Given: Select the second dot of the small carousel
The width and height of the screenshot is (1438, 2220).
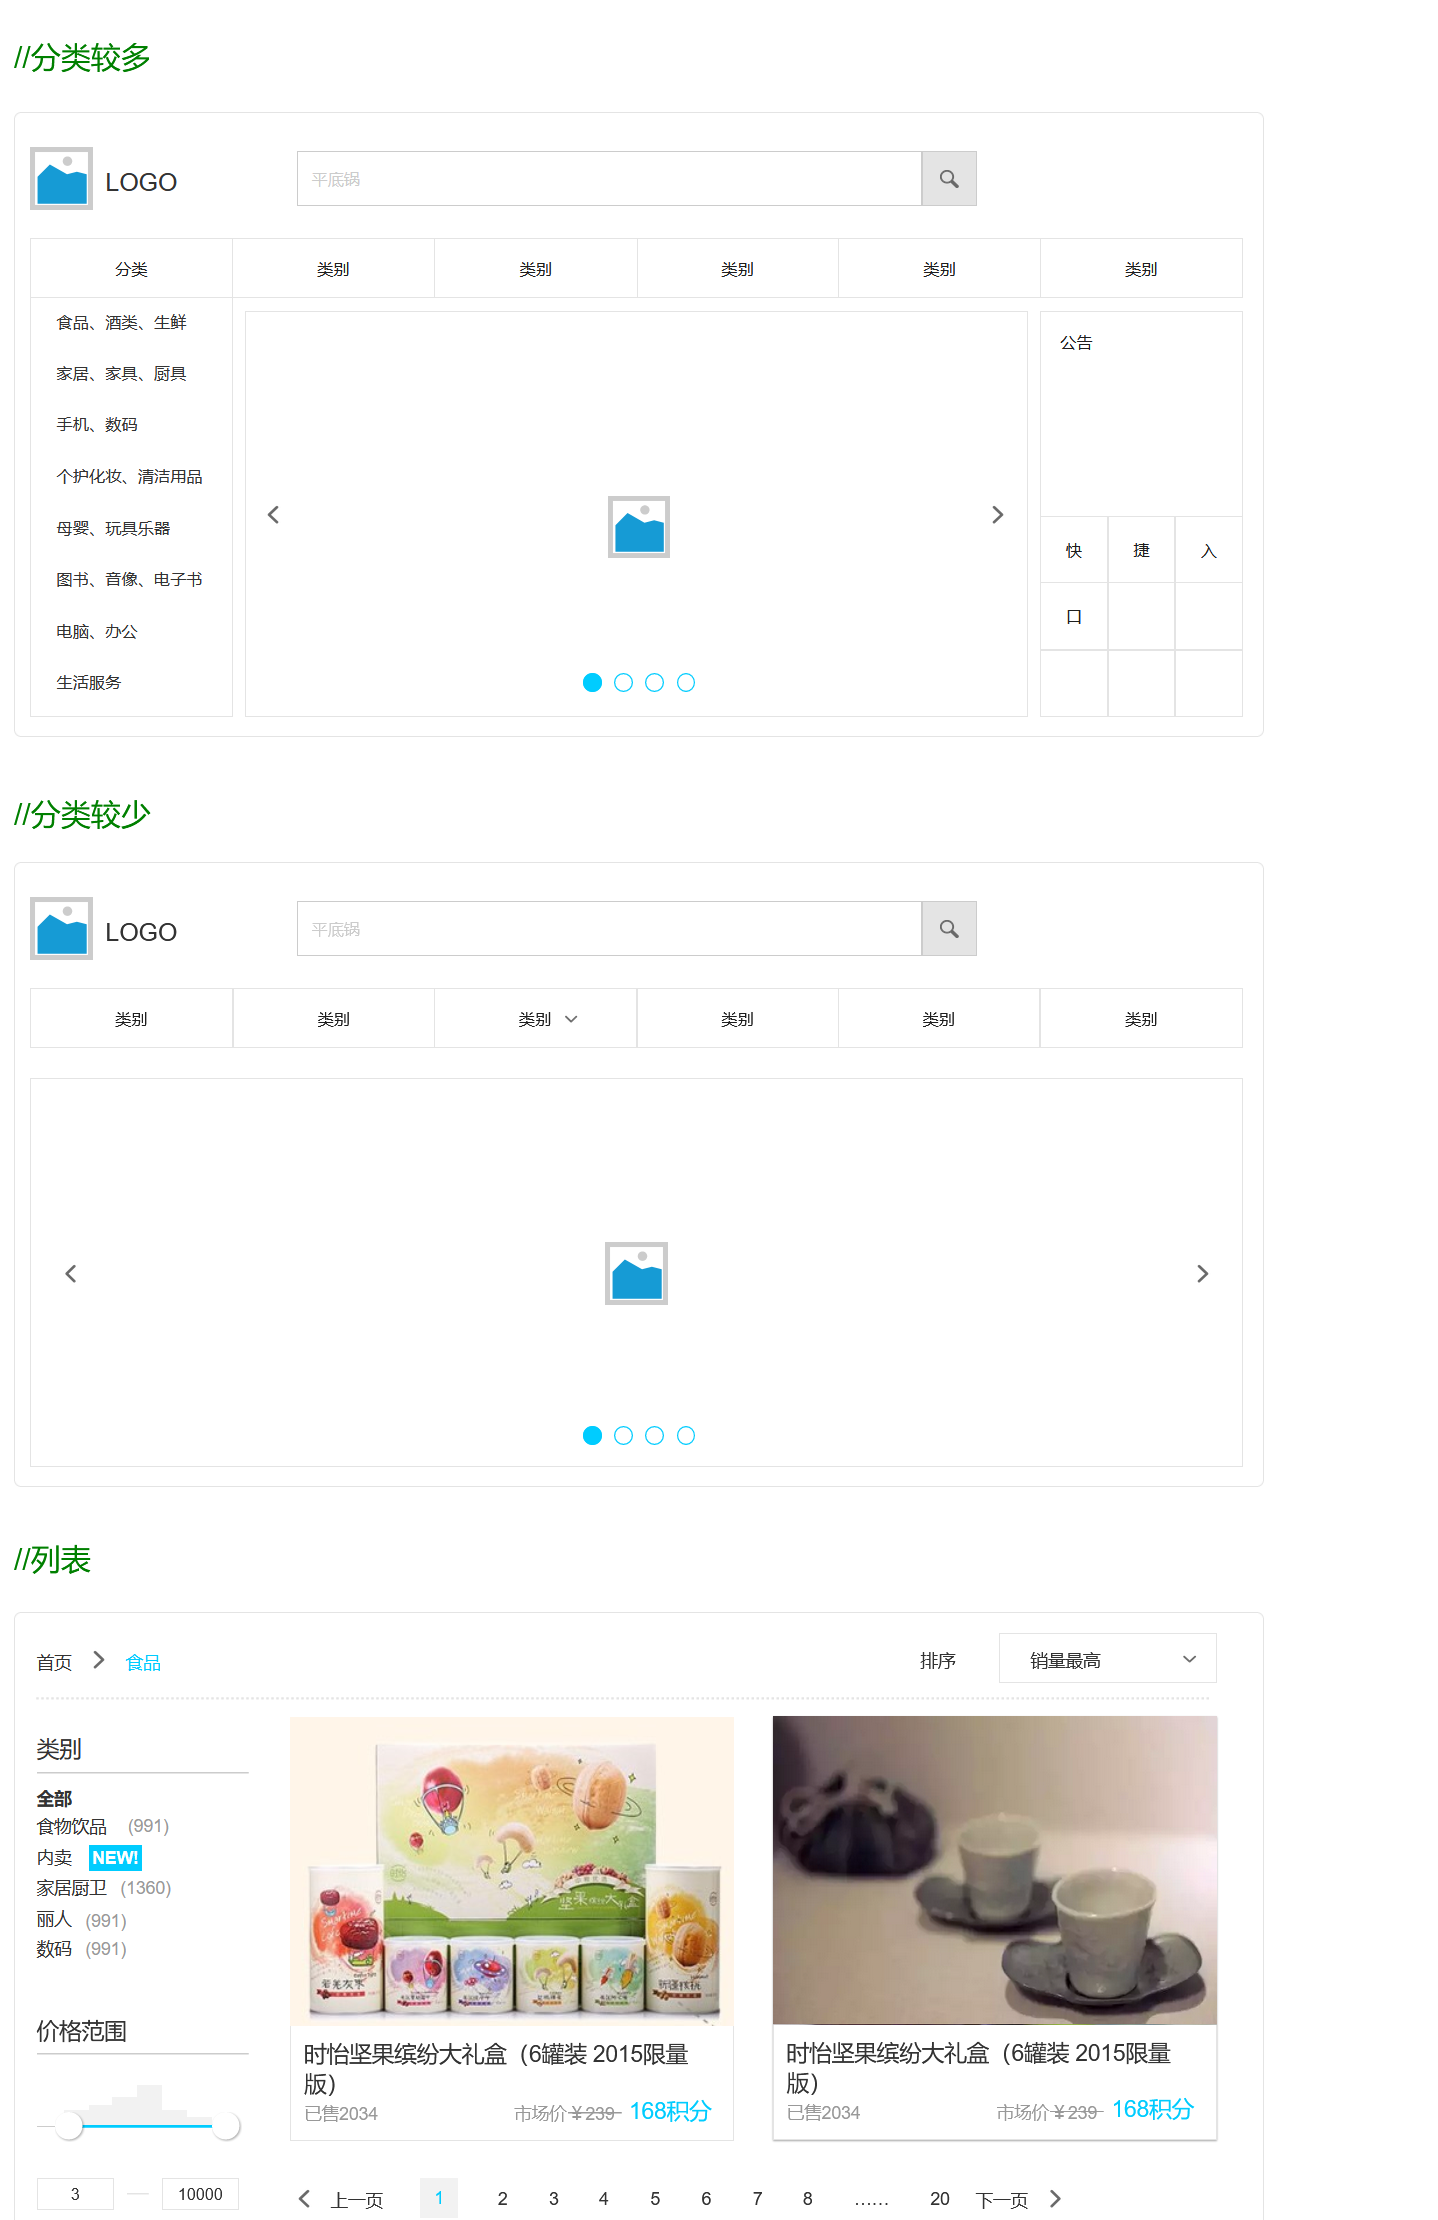Looking at the screenshot, I should point(623,682).
